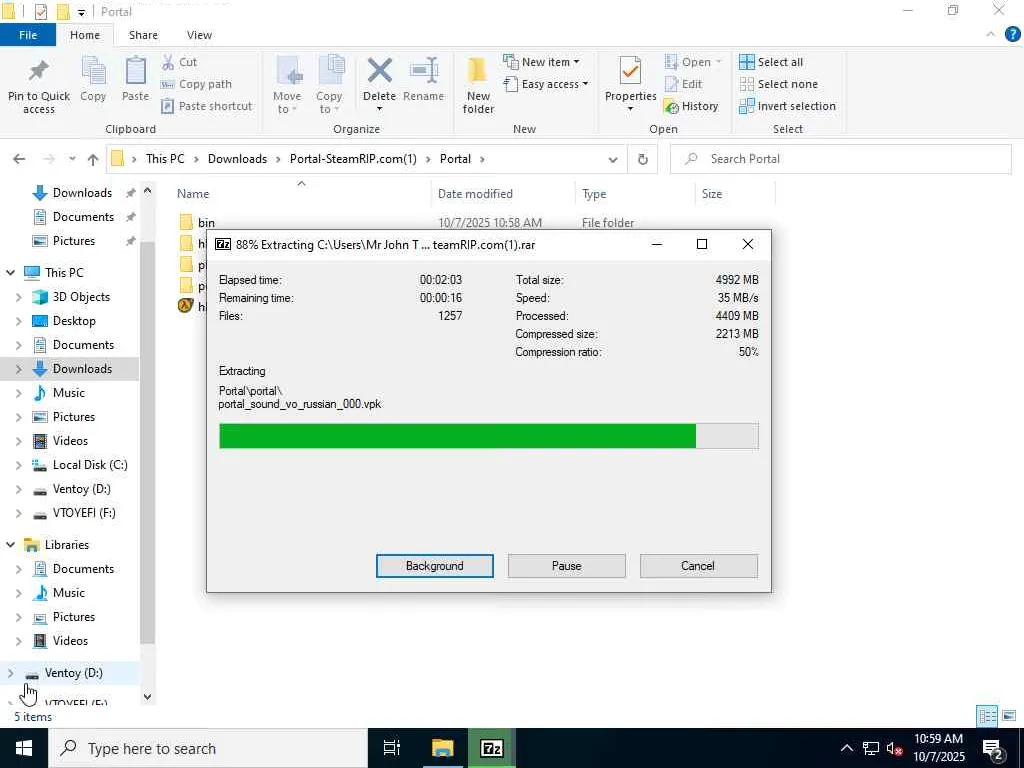Click the Back navigation arrow

[19, 159]
